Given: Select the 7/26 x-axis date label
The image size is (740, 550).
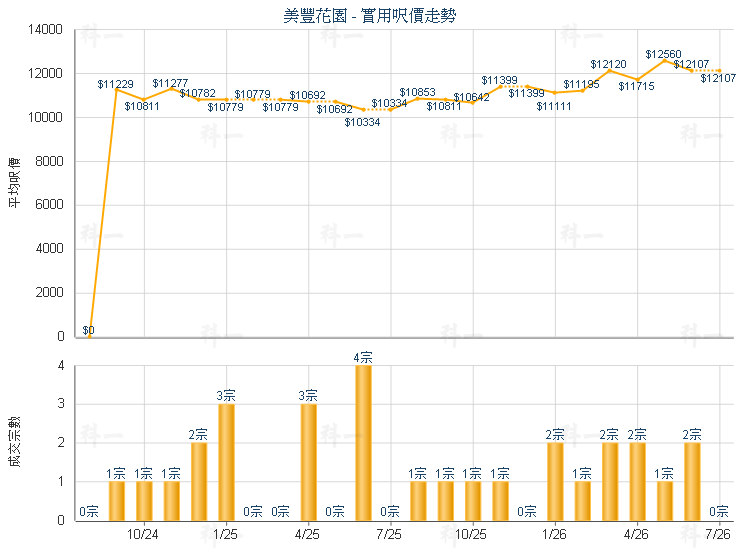Looking at the screenshot, I should coord(718,534).
